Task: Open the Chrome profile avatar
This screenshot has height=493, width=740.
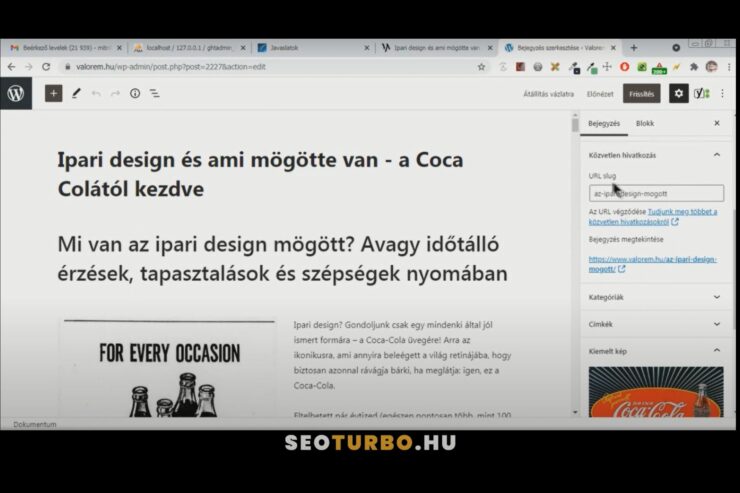Action: pos(712,67)
